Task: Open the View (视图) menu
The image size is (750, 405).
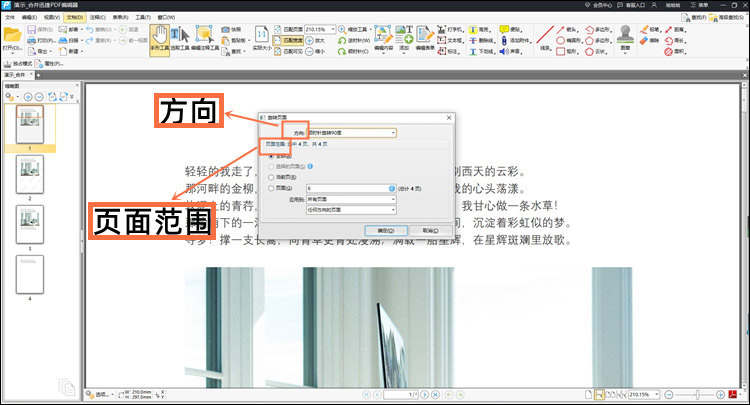Action: coord(52,17)
